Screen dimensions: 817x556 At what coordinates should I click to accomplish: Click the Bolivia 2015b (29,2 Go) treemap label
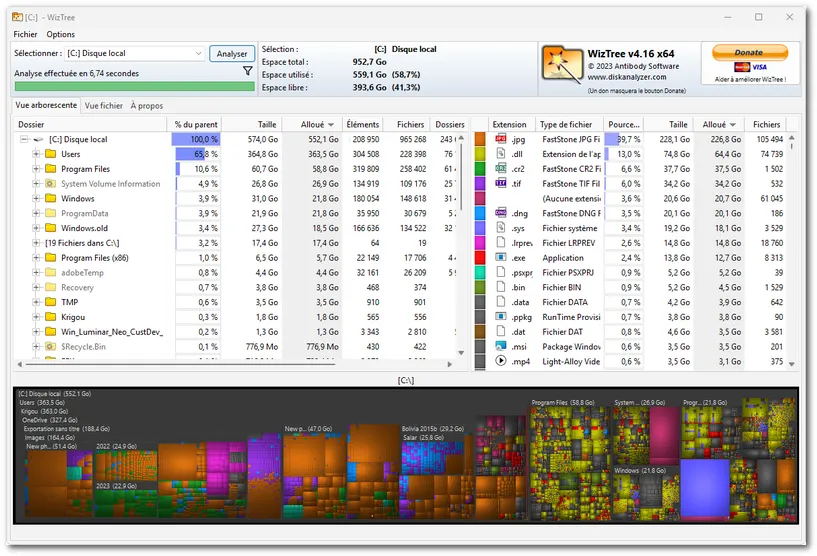tap(432, 429)
